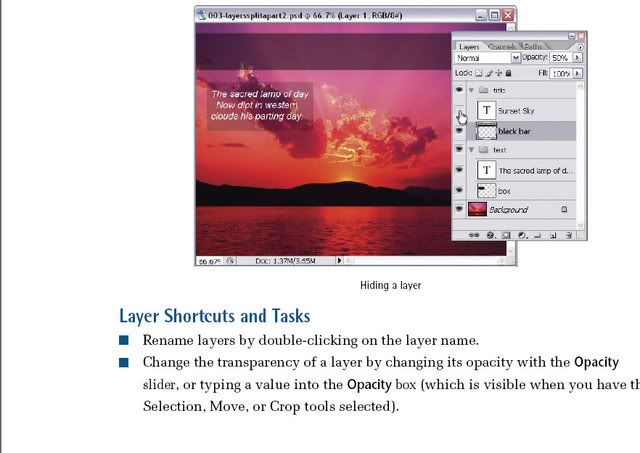Click the Background layer thumbnail
Image resolution: width=640 pixels, height=453 pixels.
pos(477,209)
